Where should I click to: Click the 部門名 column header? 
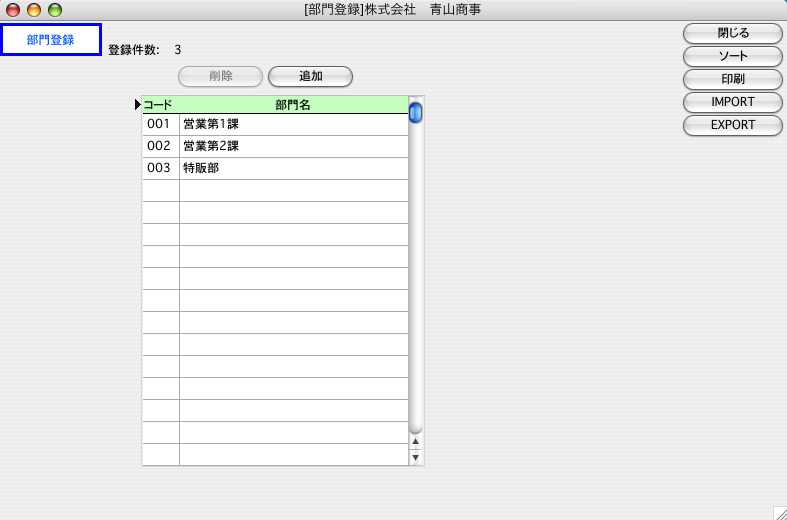point(293,104)
